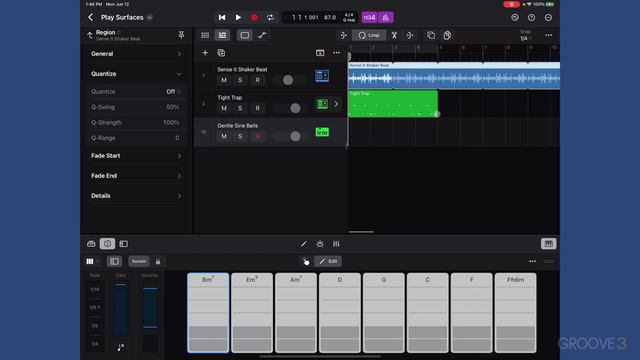The height and width of the screenshot is (360, 640).
Task: Tap the tempo value 87.0
Action: click(330, 18)
